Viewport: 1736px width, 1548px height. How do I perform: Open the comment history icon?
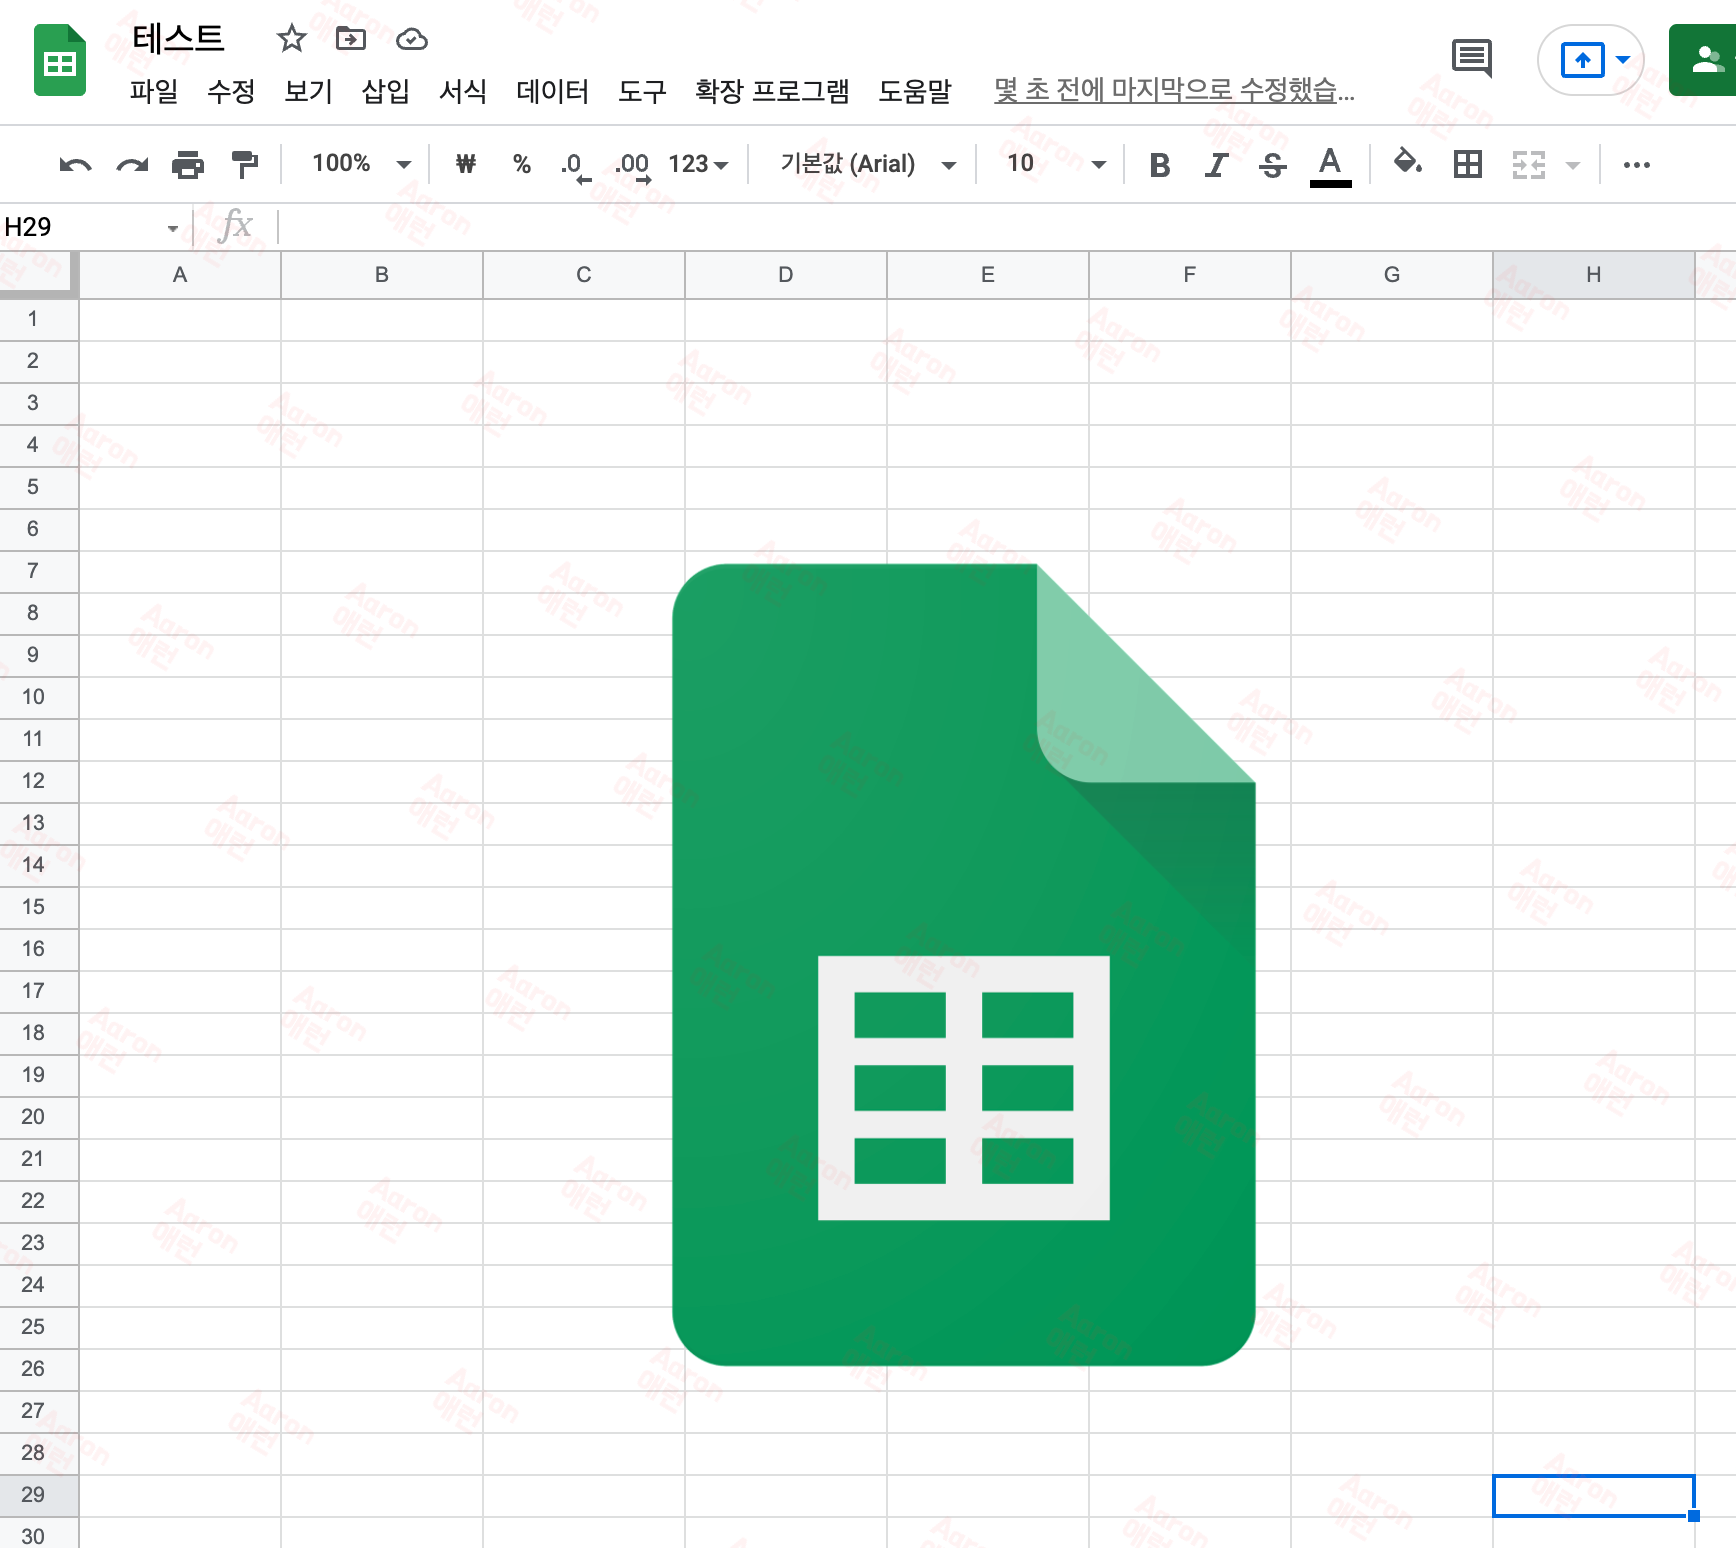1472,59
